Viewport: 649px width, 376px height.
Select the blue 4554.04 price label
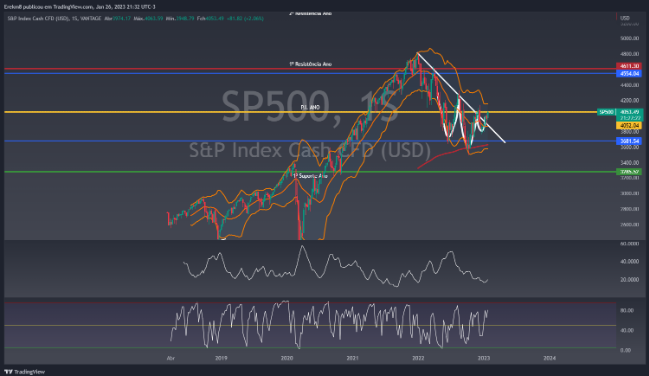[x=629, y=73]
